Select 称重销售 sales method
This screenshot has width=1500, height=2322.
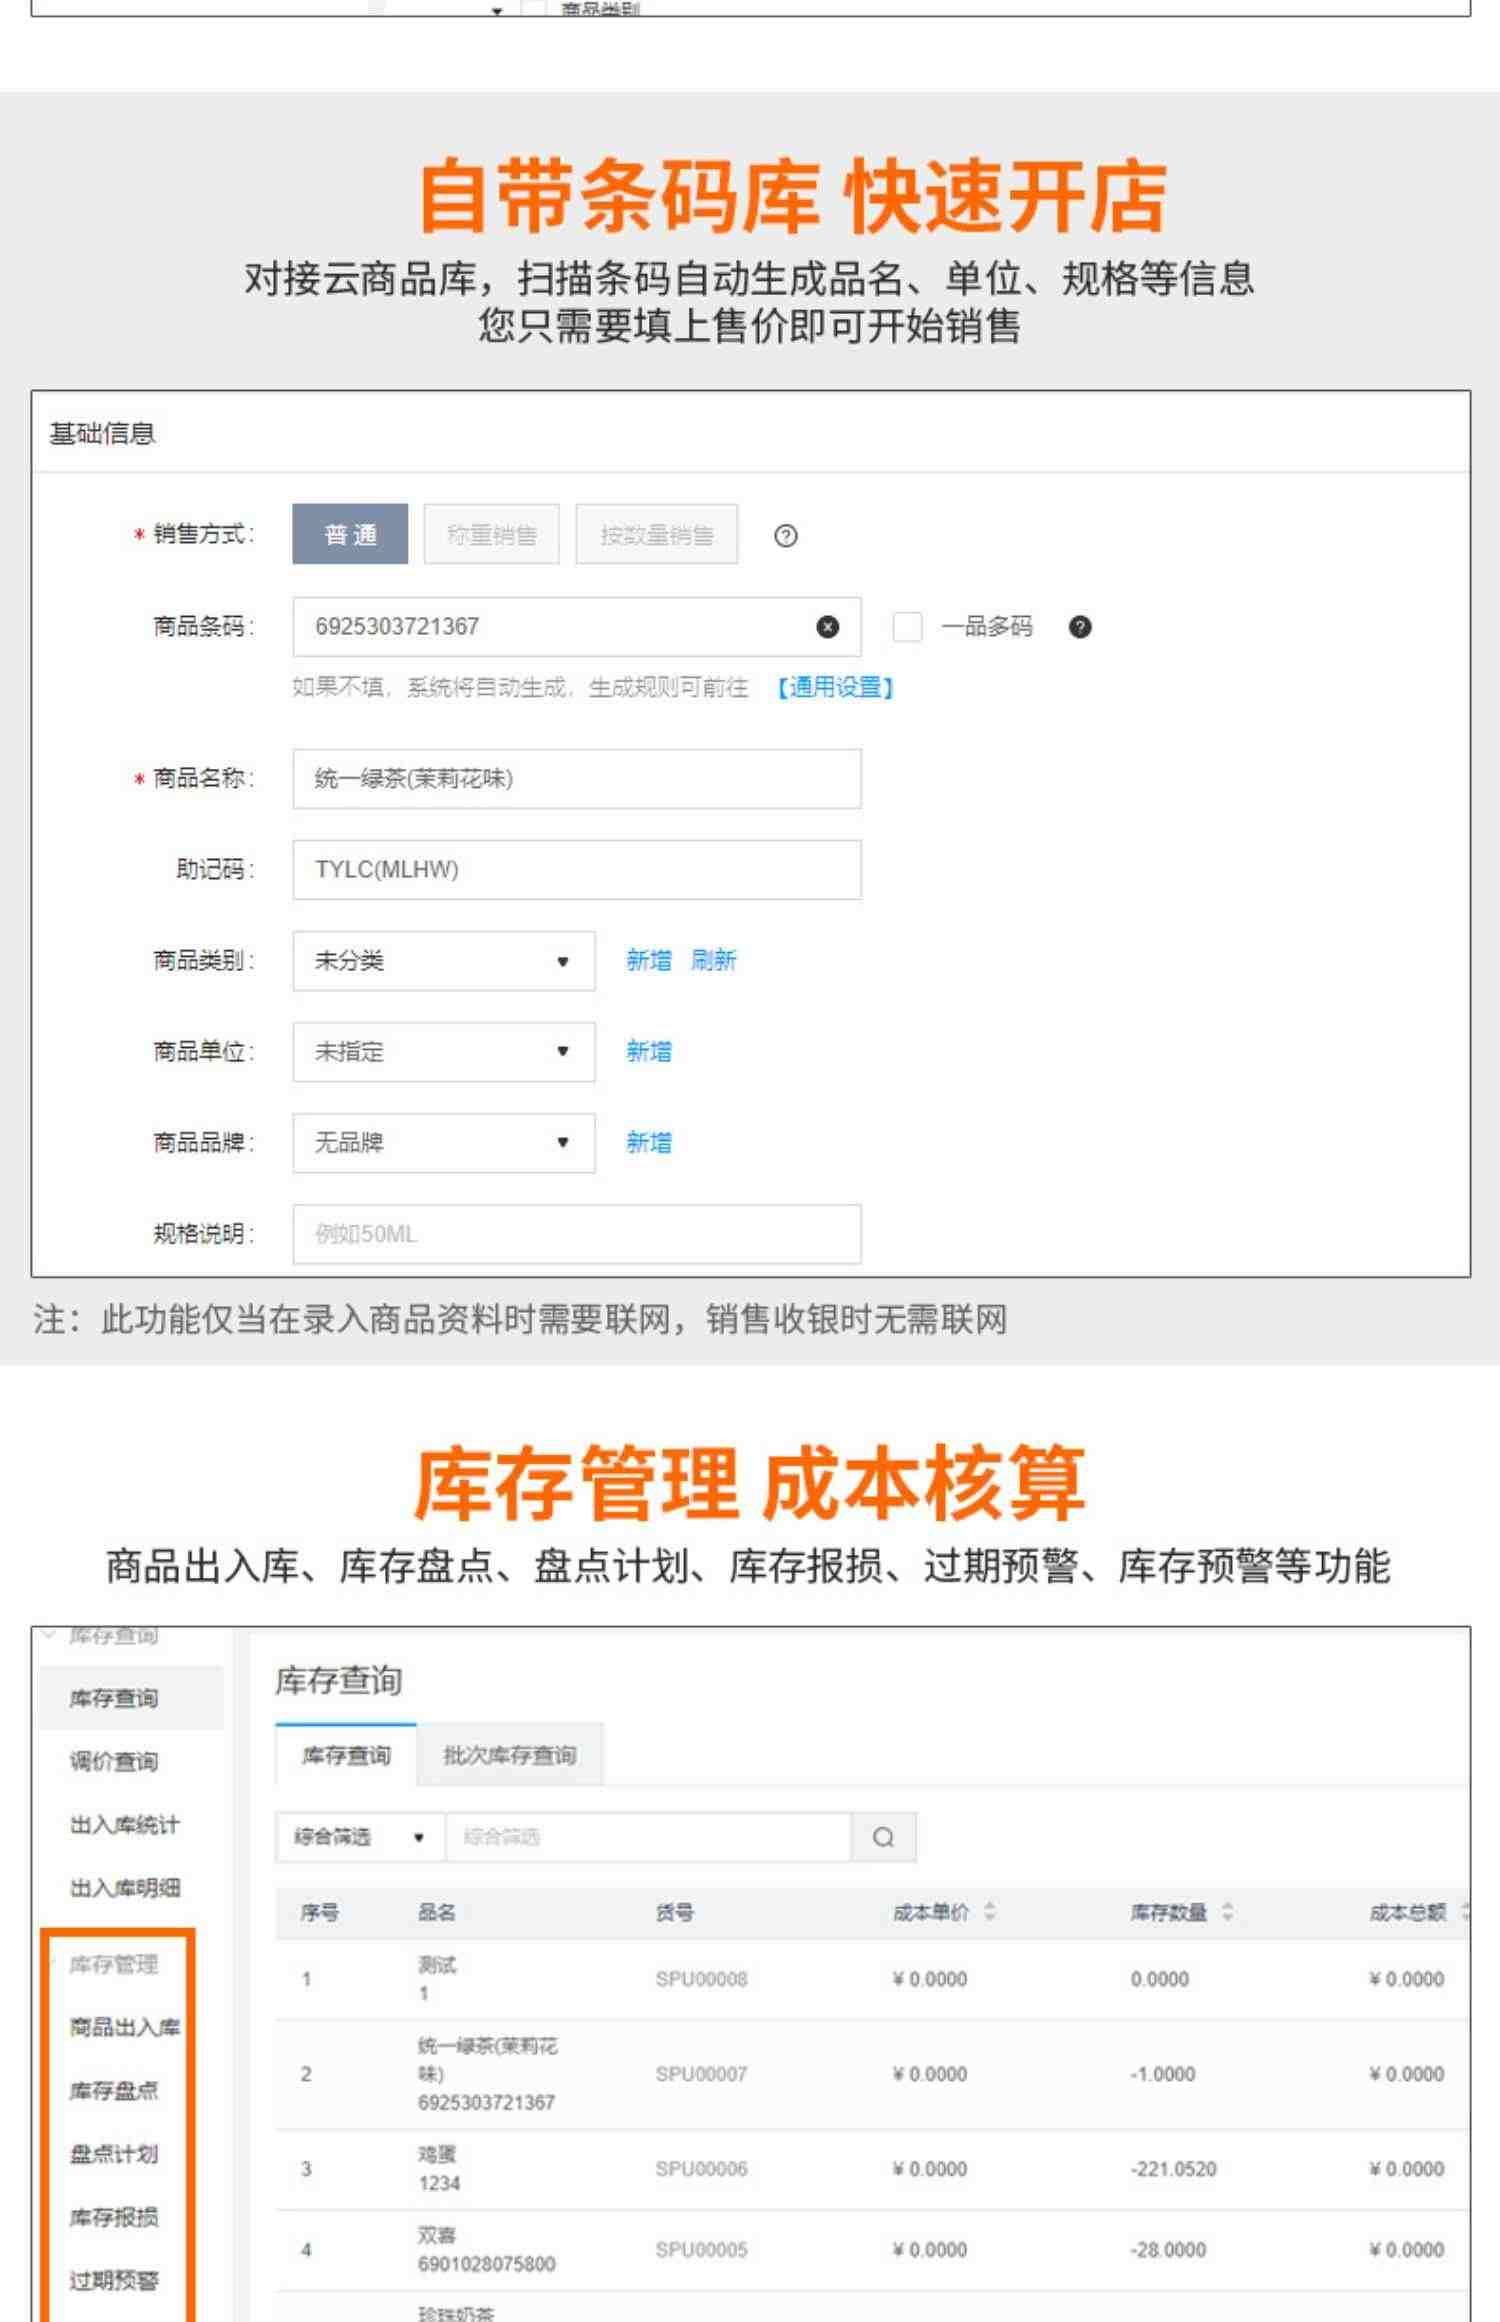[x=491, y=534]
